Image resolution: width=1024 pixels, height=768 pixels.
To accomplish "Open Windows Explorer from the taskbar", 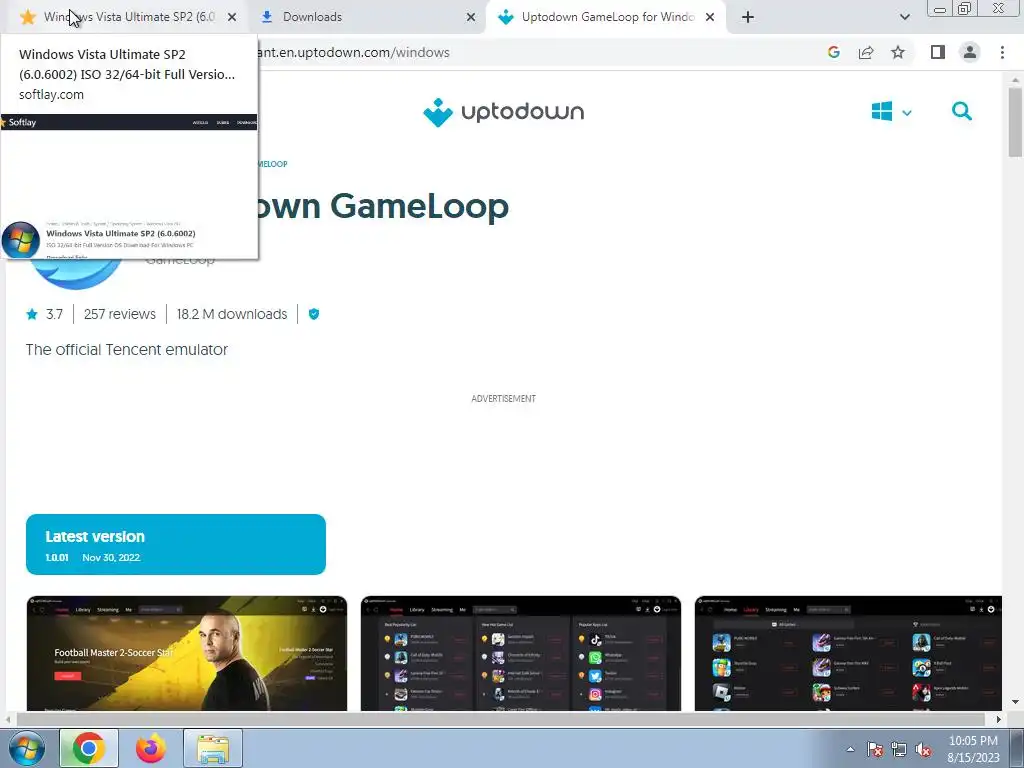I will click(x=213, y=748).
